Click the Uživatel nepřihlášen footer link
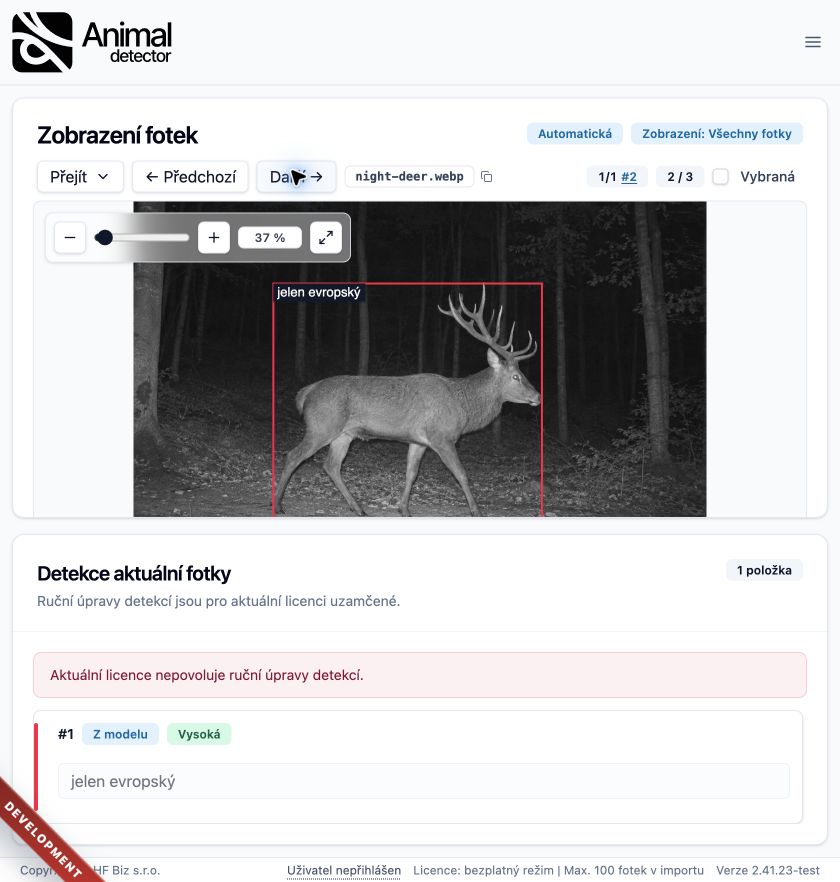The width and height of the screenshot is (840, 882). [344, 870]
